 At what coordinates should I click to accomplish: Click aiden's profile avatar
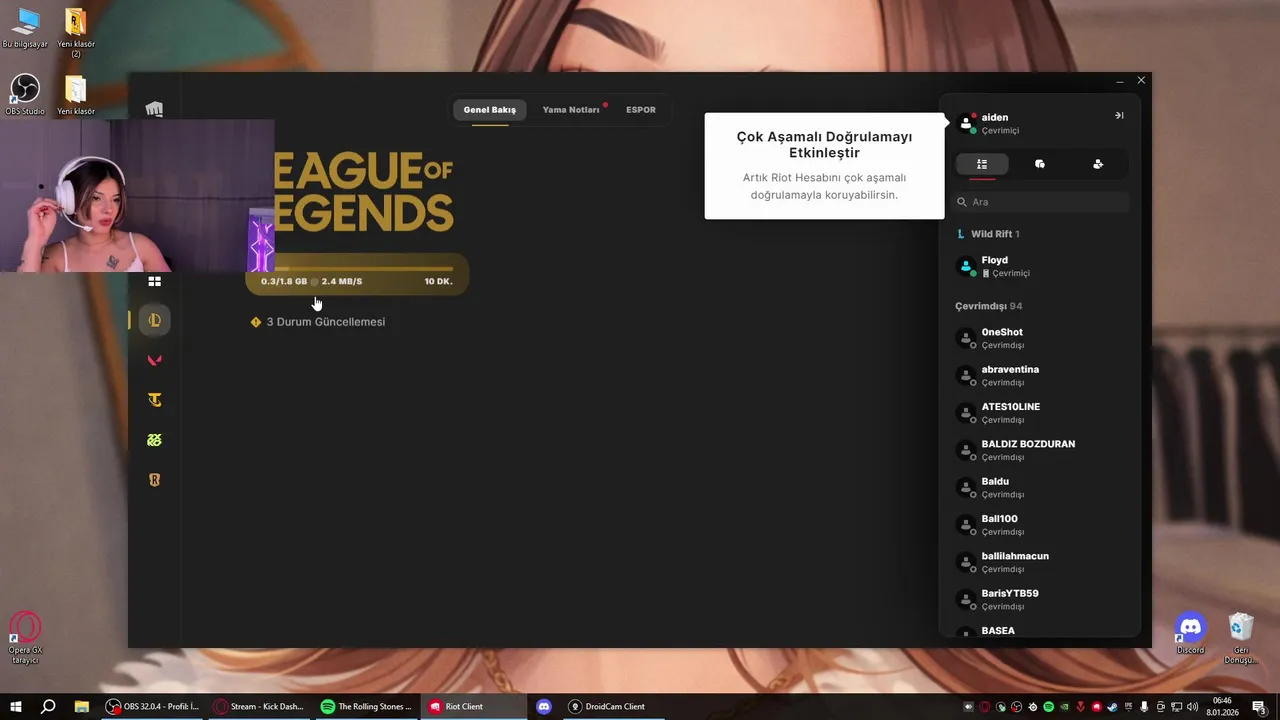click(x=966, y=123)
